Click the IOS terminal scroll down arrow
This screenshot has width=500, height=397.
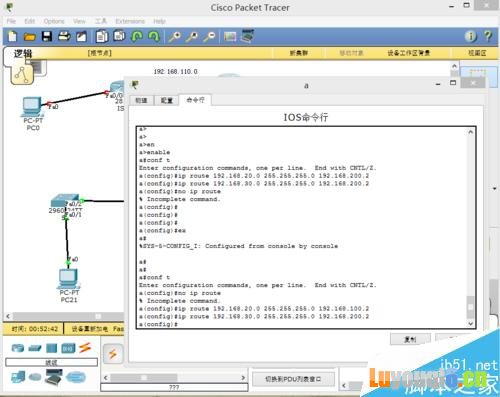click(470, 324)
